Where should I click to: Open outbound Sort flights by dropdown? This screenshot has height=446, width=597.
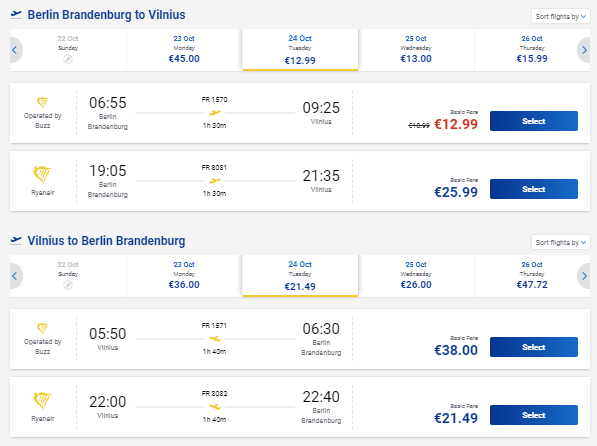click(x=560, y=16)
